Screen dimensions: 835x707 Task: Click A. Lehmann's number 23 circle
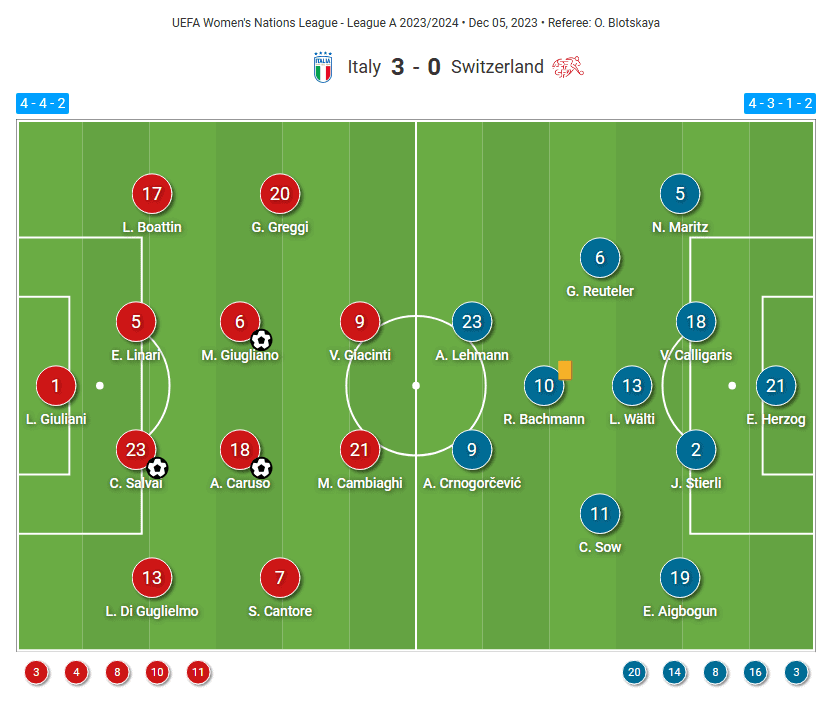point(472,322)
